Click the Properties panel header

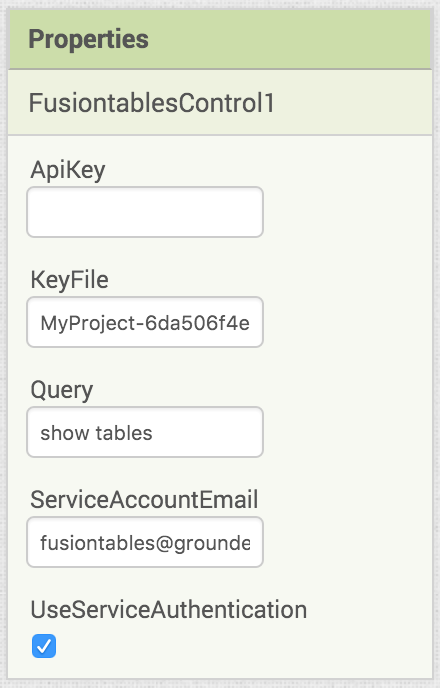[x=220, y=39]
